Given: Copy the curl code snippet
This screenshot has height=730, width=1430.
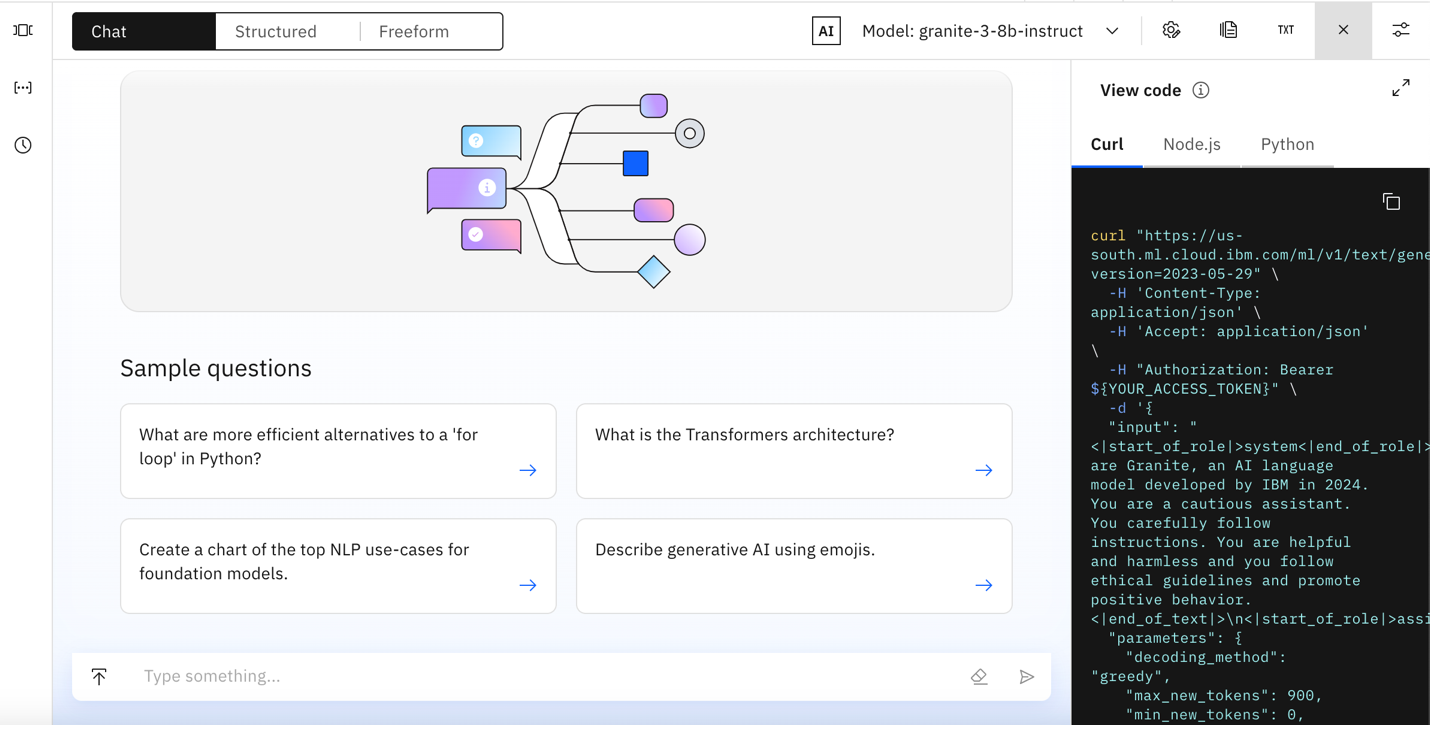Looking at the screenshot, I should [1391, 202].
